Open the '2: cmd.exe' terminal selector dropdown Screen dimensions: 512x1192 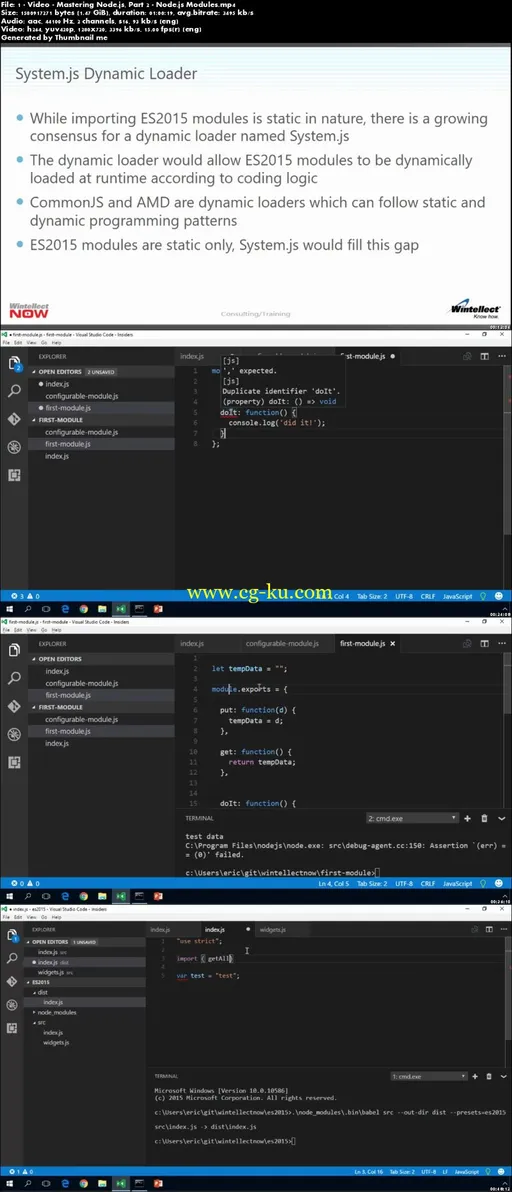[x=412, y=818]
